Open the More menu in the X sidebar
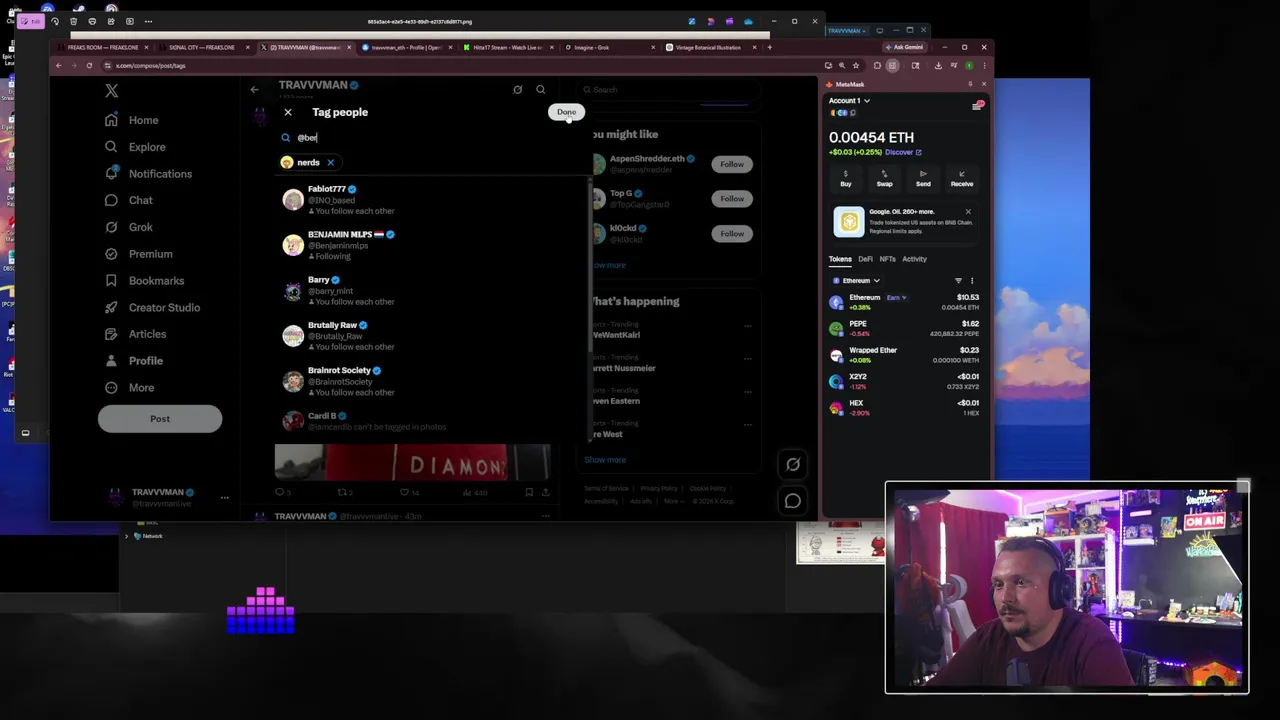This screenshot has height=720, width=1280. point(130,388)
